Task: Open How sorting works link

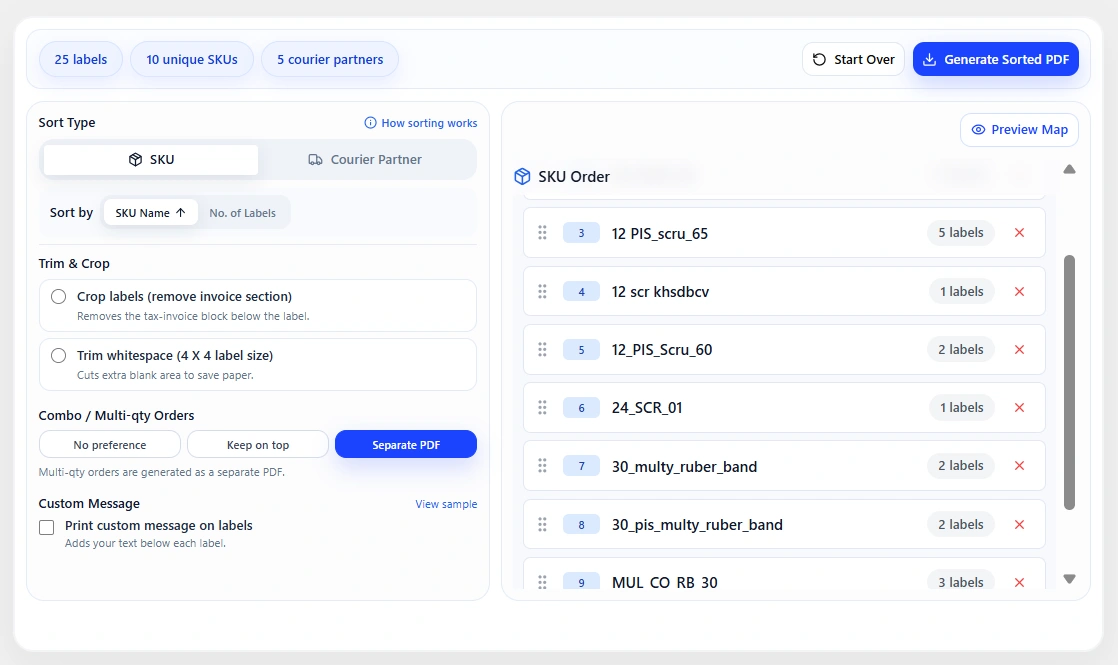Action: pyautogui.click(x=421, y=123)
